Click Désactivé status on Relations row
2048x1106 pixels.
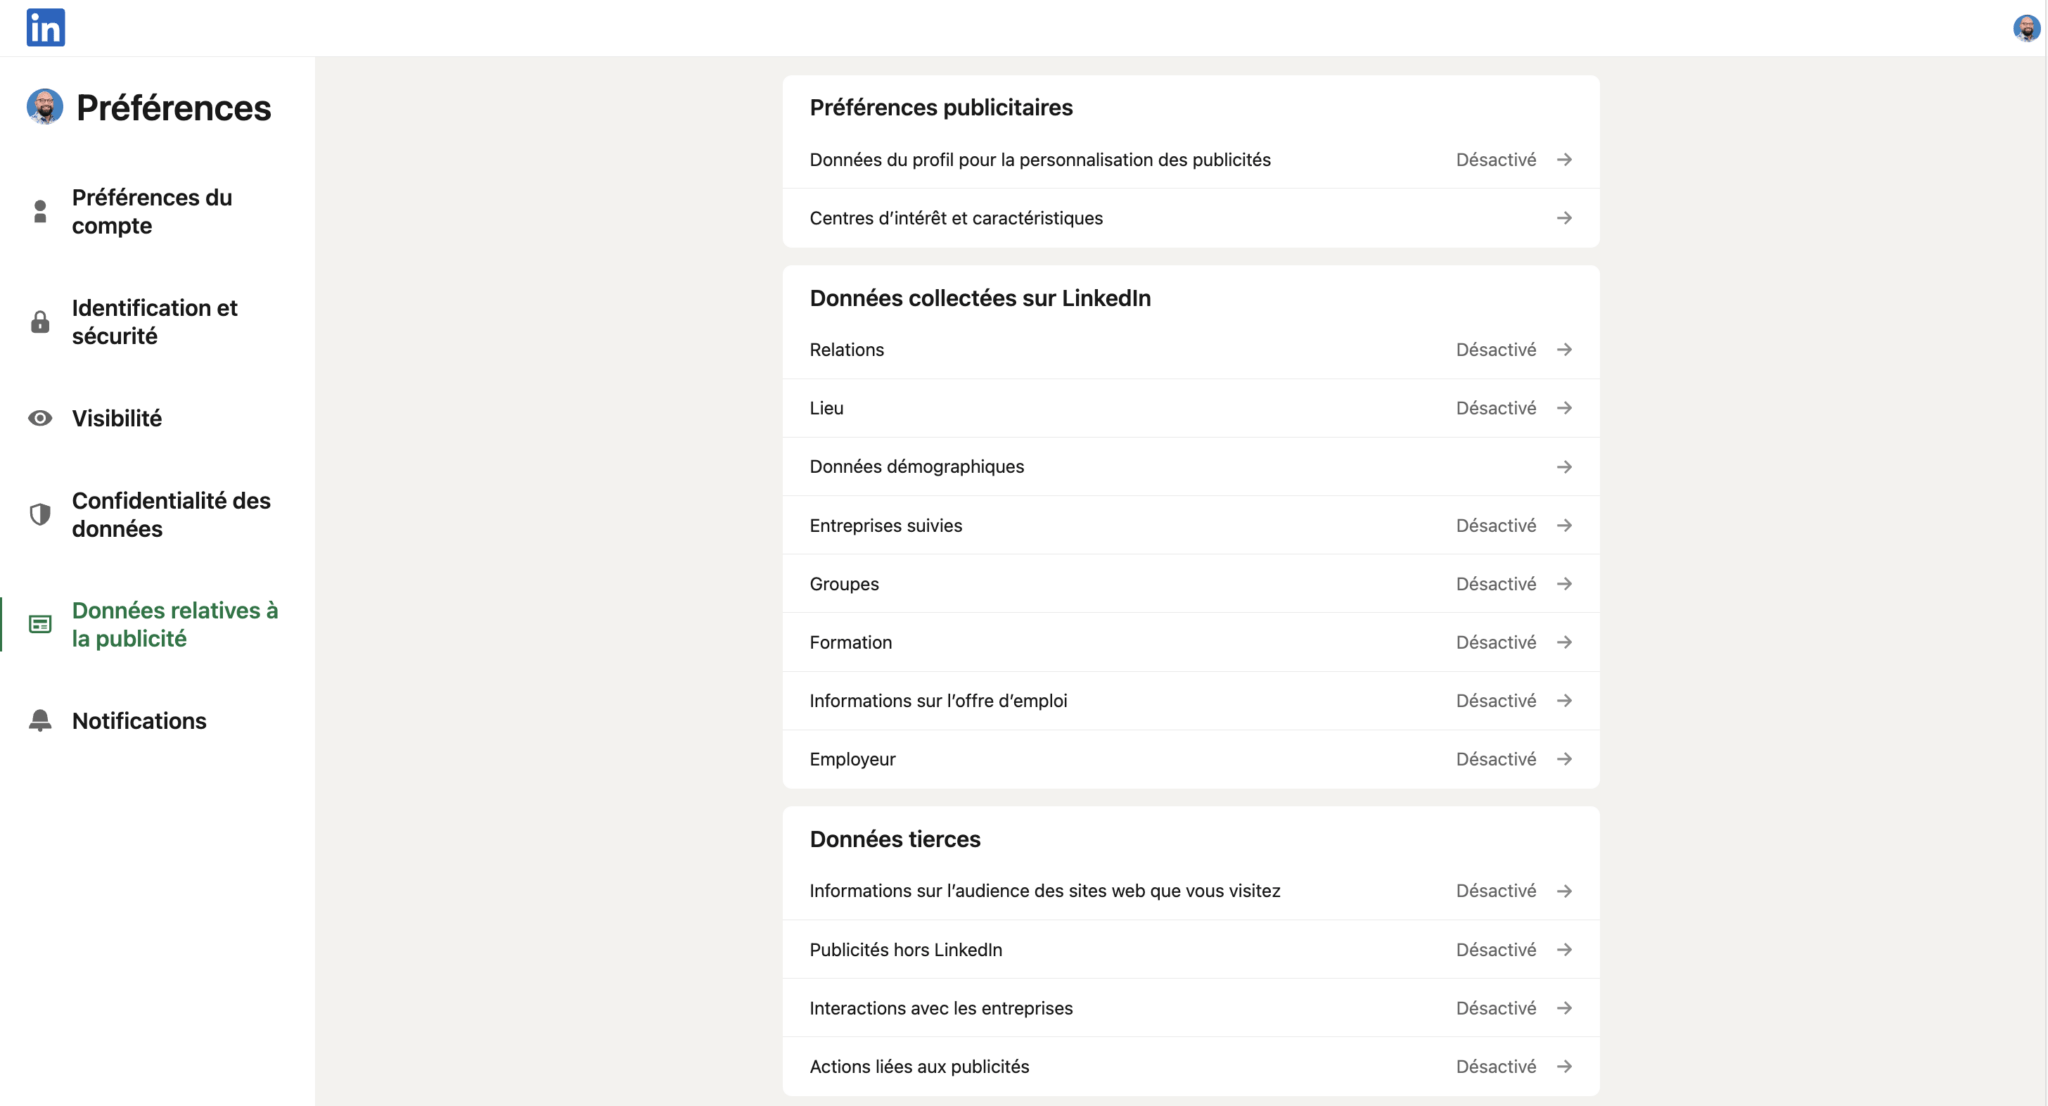[1496, 350]
